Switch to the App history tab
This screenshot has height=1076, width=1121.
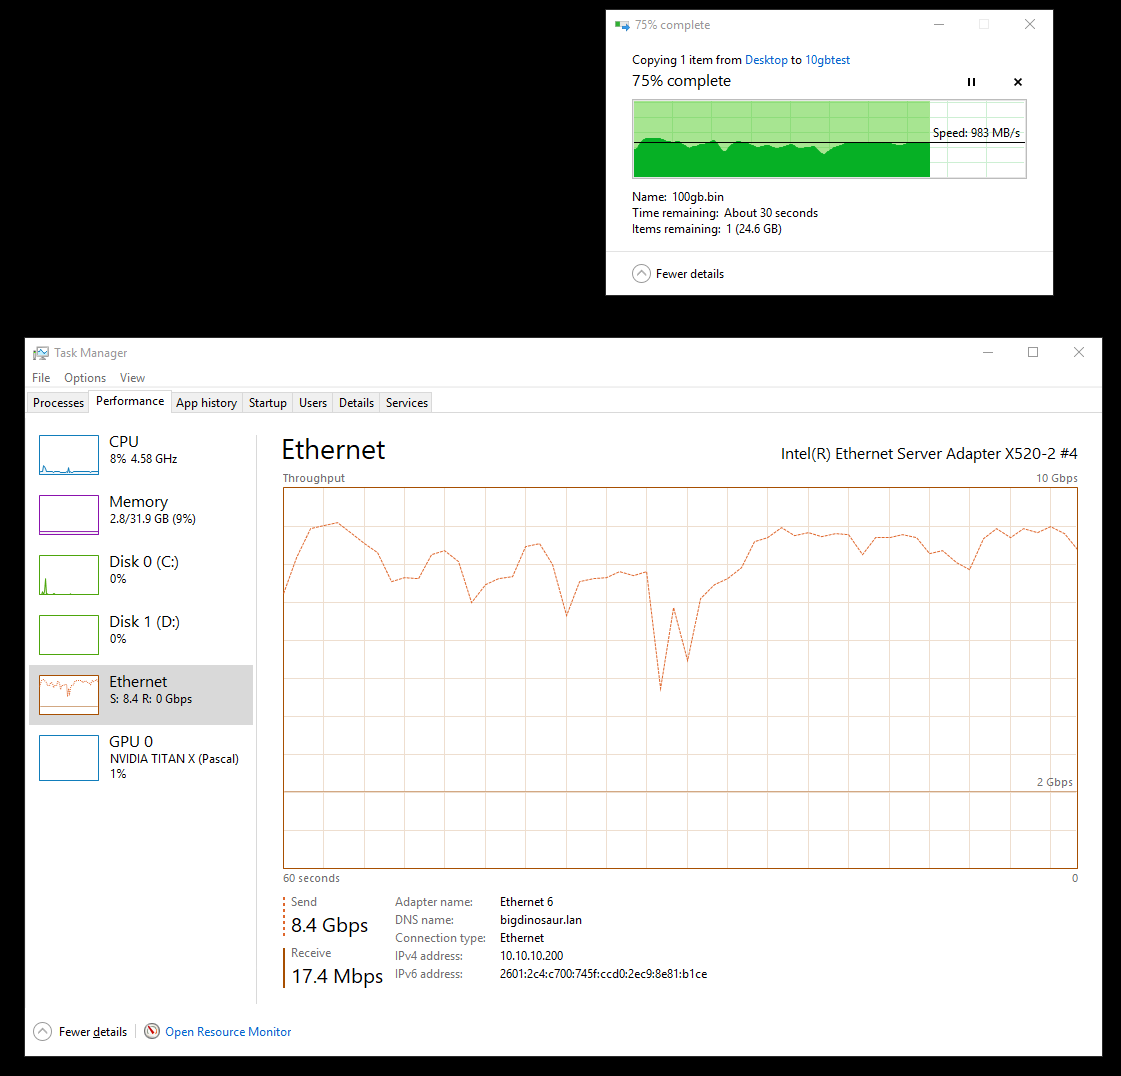click(206, 403)
